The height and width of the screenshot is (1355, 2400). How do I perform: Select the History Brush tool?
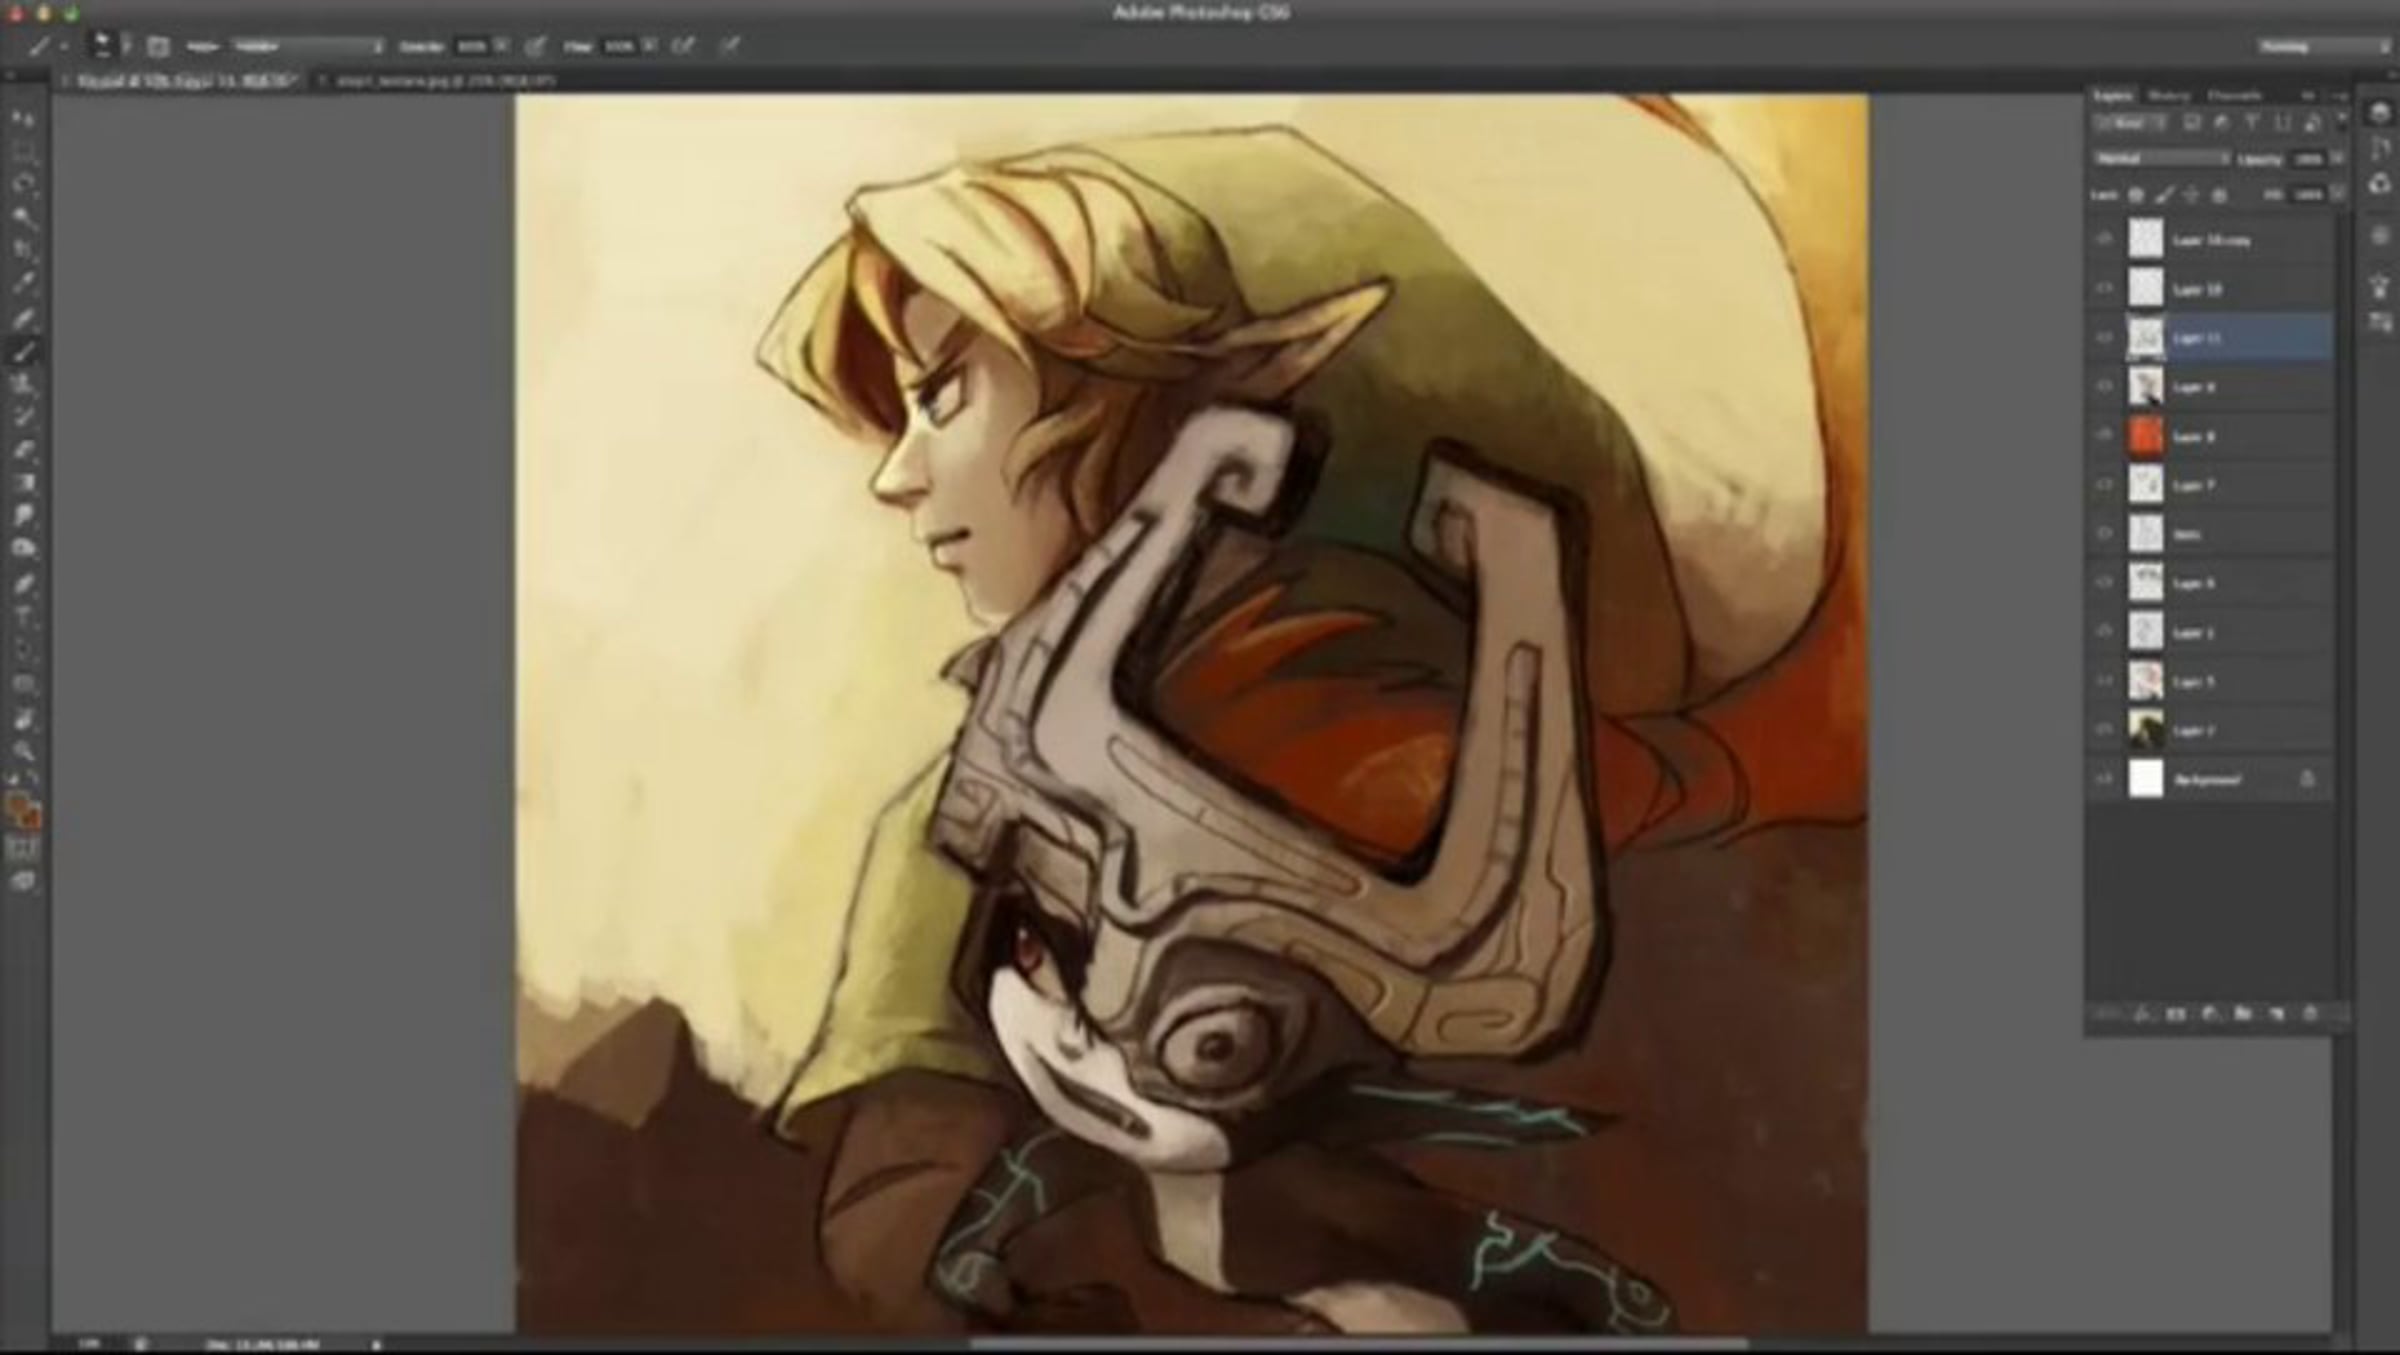[x=24, y=417]
